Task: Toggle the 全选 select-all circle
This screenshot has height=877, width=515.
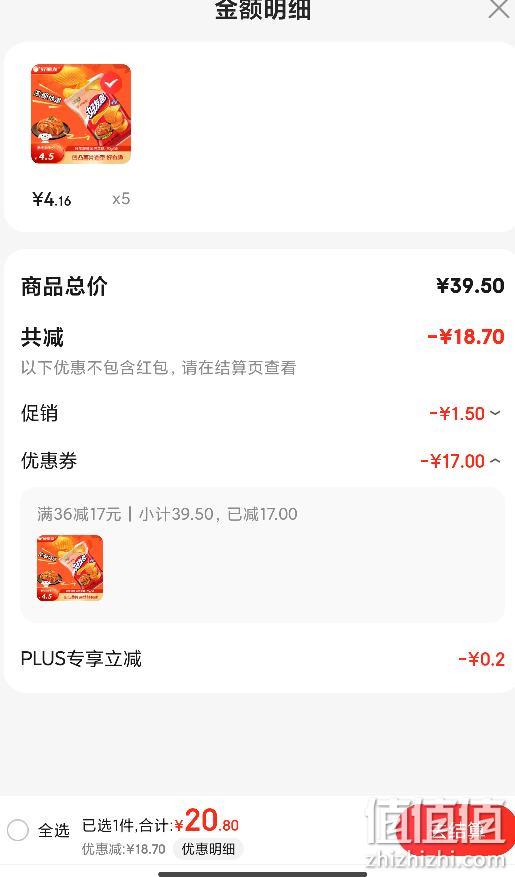Action: (18, 829)
